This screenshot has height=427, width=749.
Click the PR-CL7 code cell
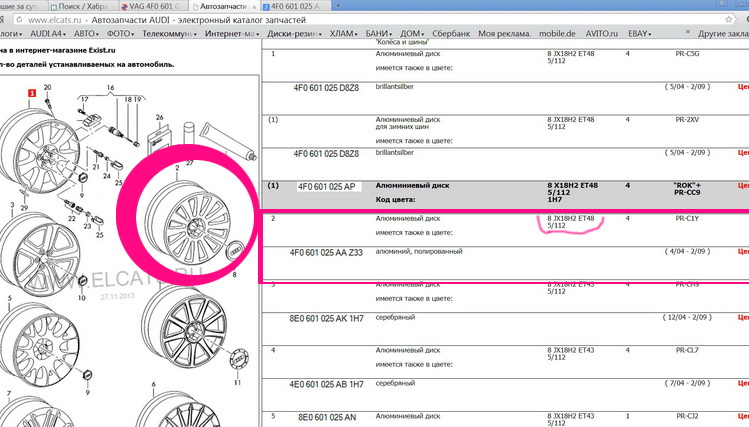(687, 350)
